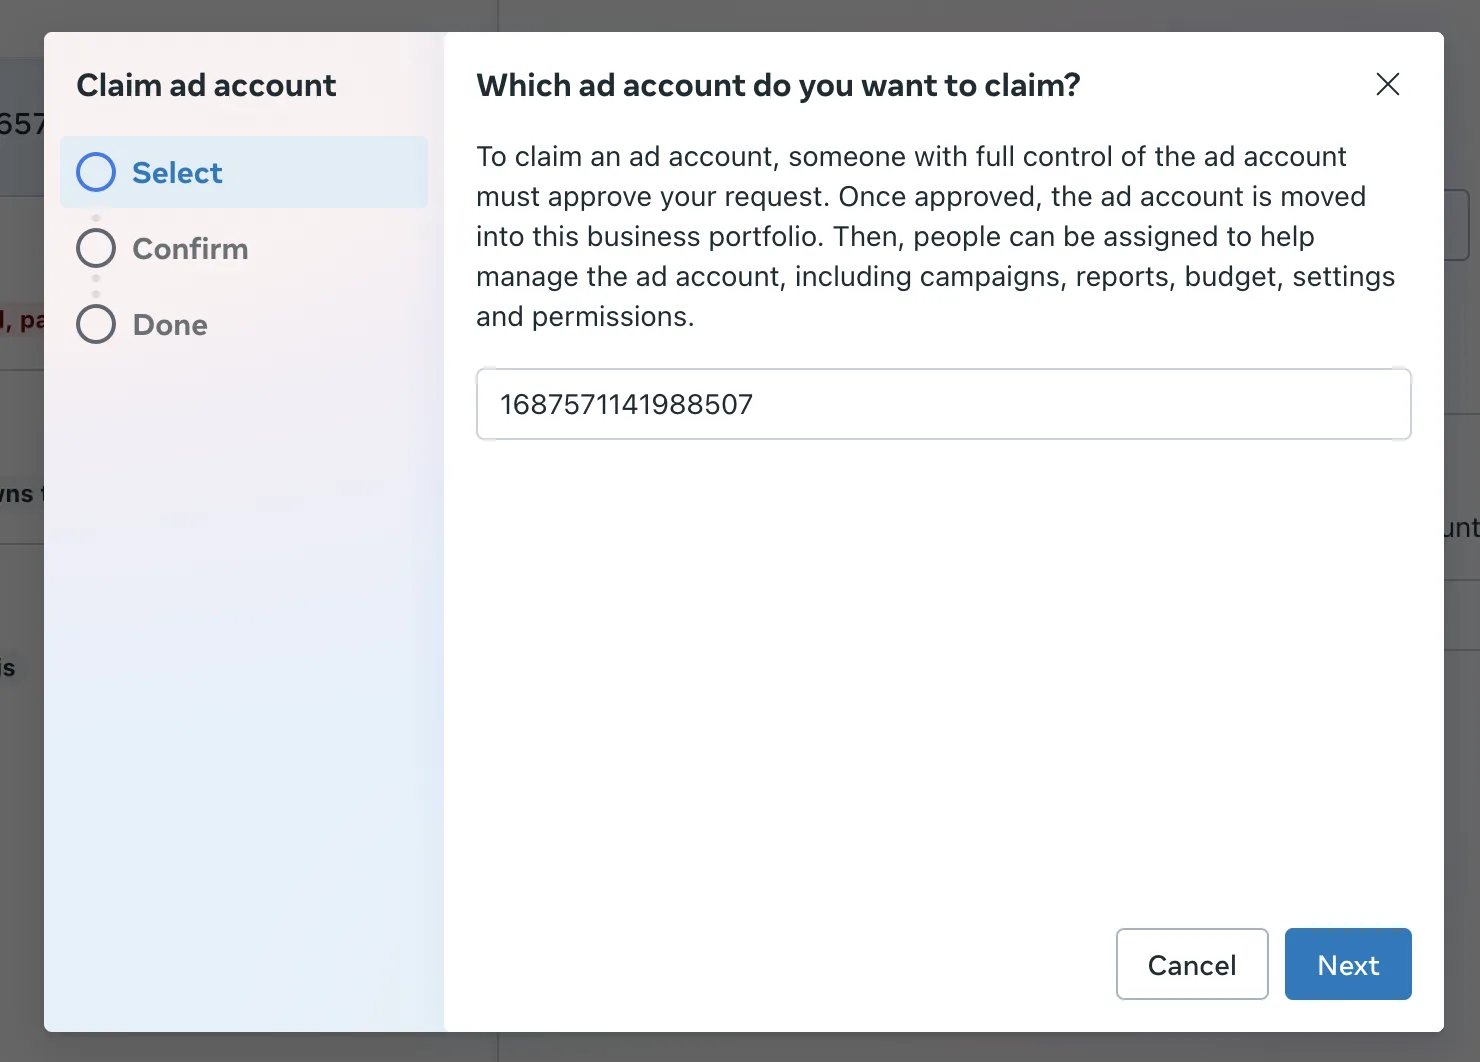
Task: Proceed with the Next button
Action: (1347, 964)
